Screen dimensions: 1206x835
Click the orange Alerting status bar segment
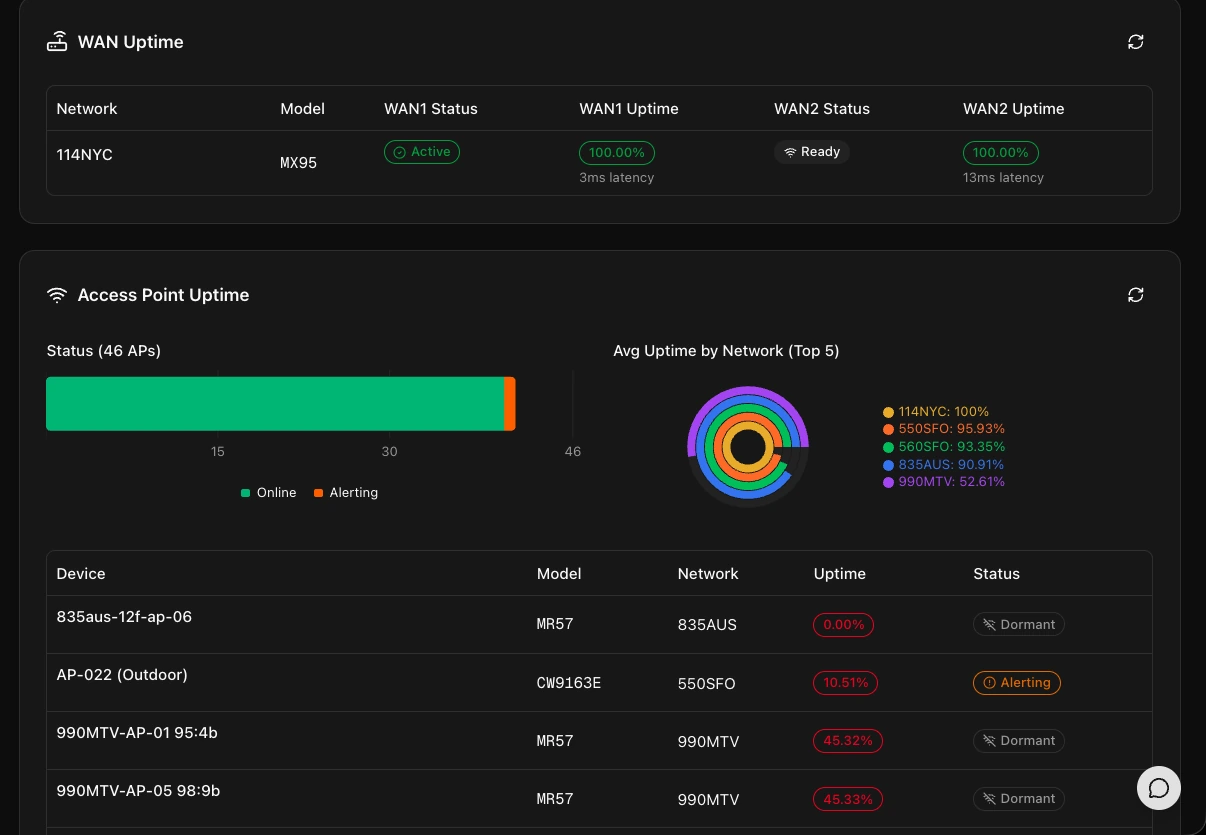pyautogui.click(x=510, y=404)
